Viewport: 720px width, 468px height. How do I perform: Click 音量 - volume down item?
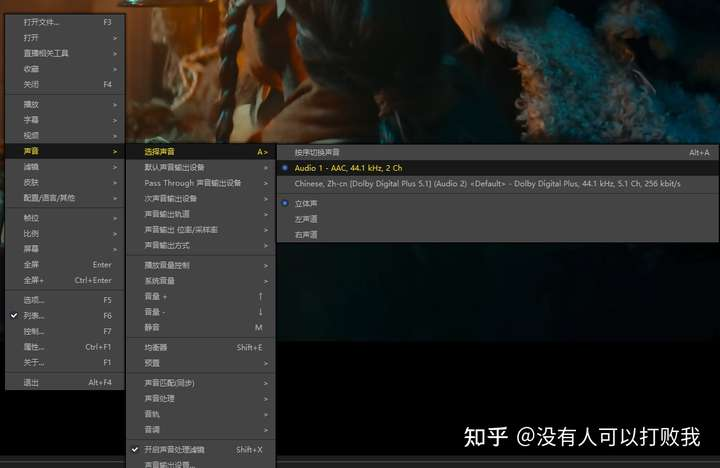(201, 312)
